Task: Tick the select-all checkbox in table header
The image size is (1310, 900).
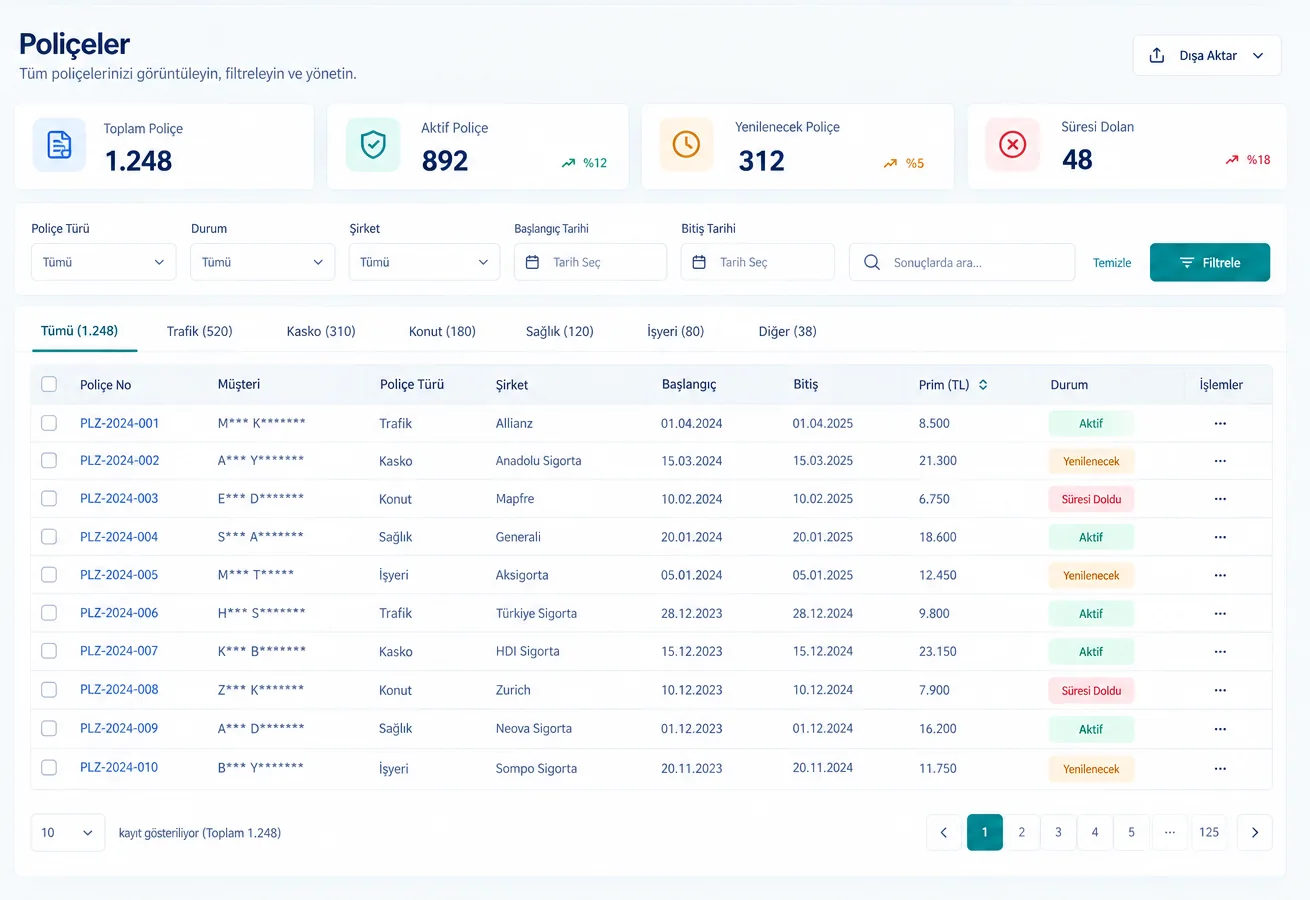Action: pyautogui.click(x=49, y=384)
